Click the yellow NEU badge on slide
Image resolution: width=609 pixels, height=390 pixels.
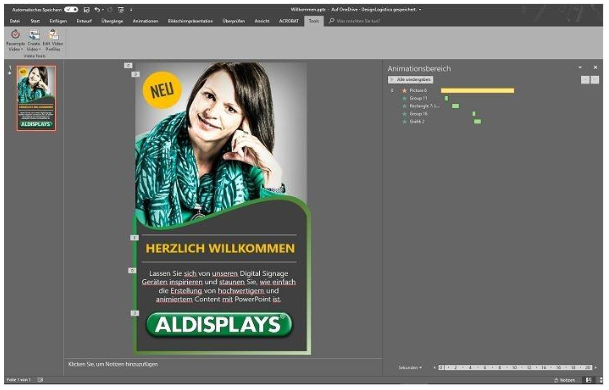point(162,90)
